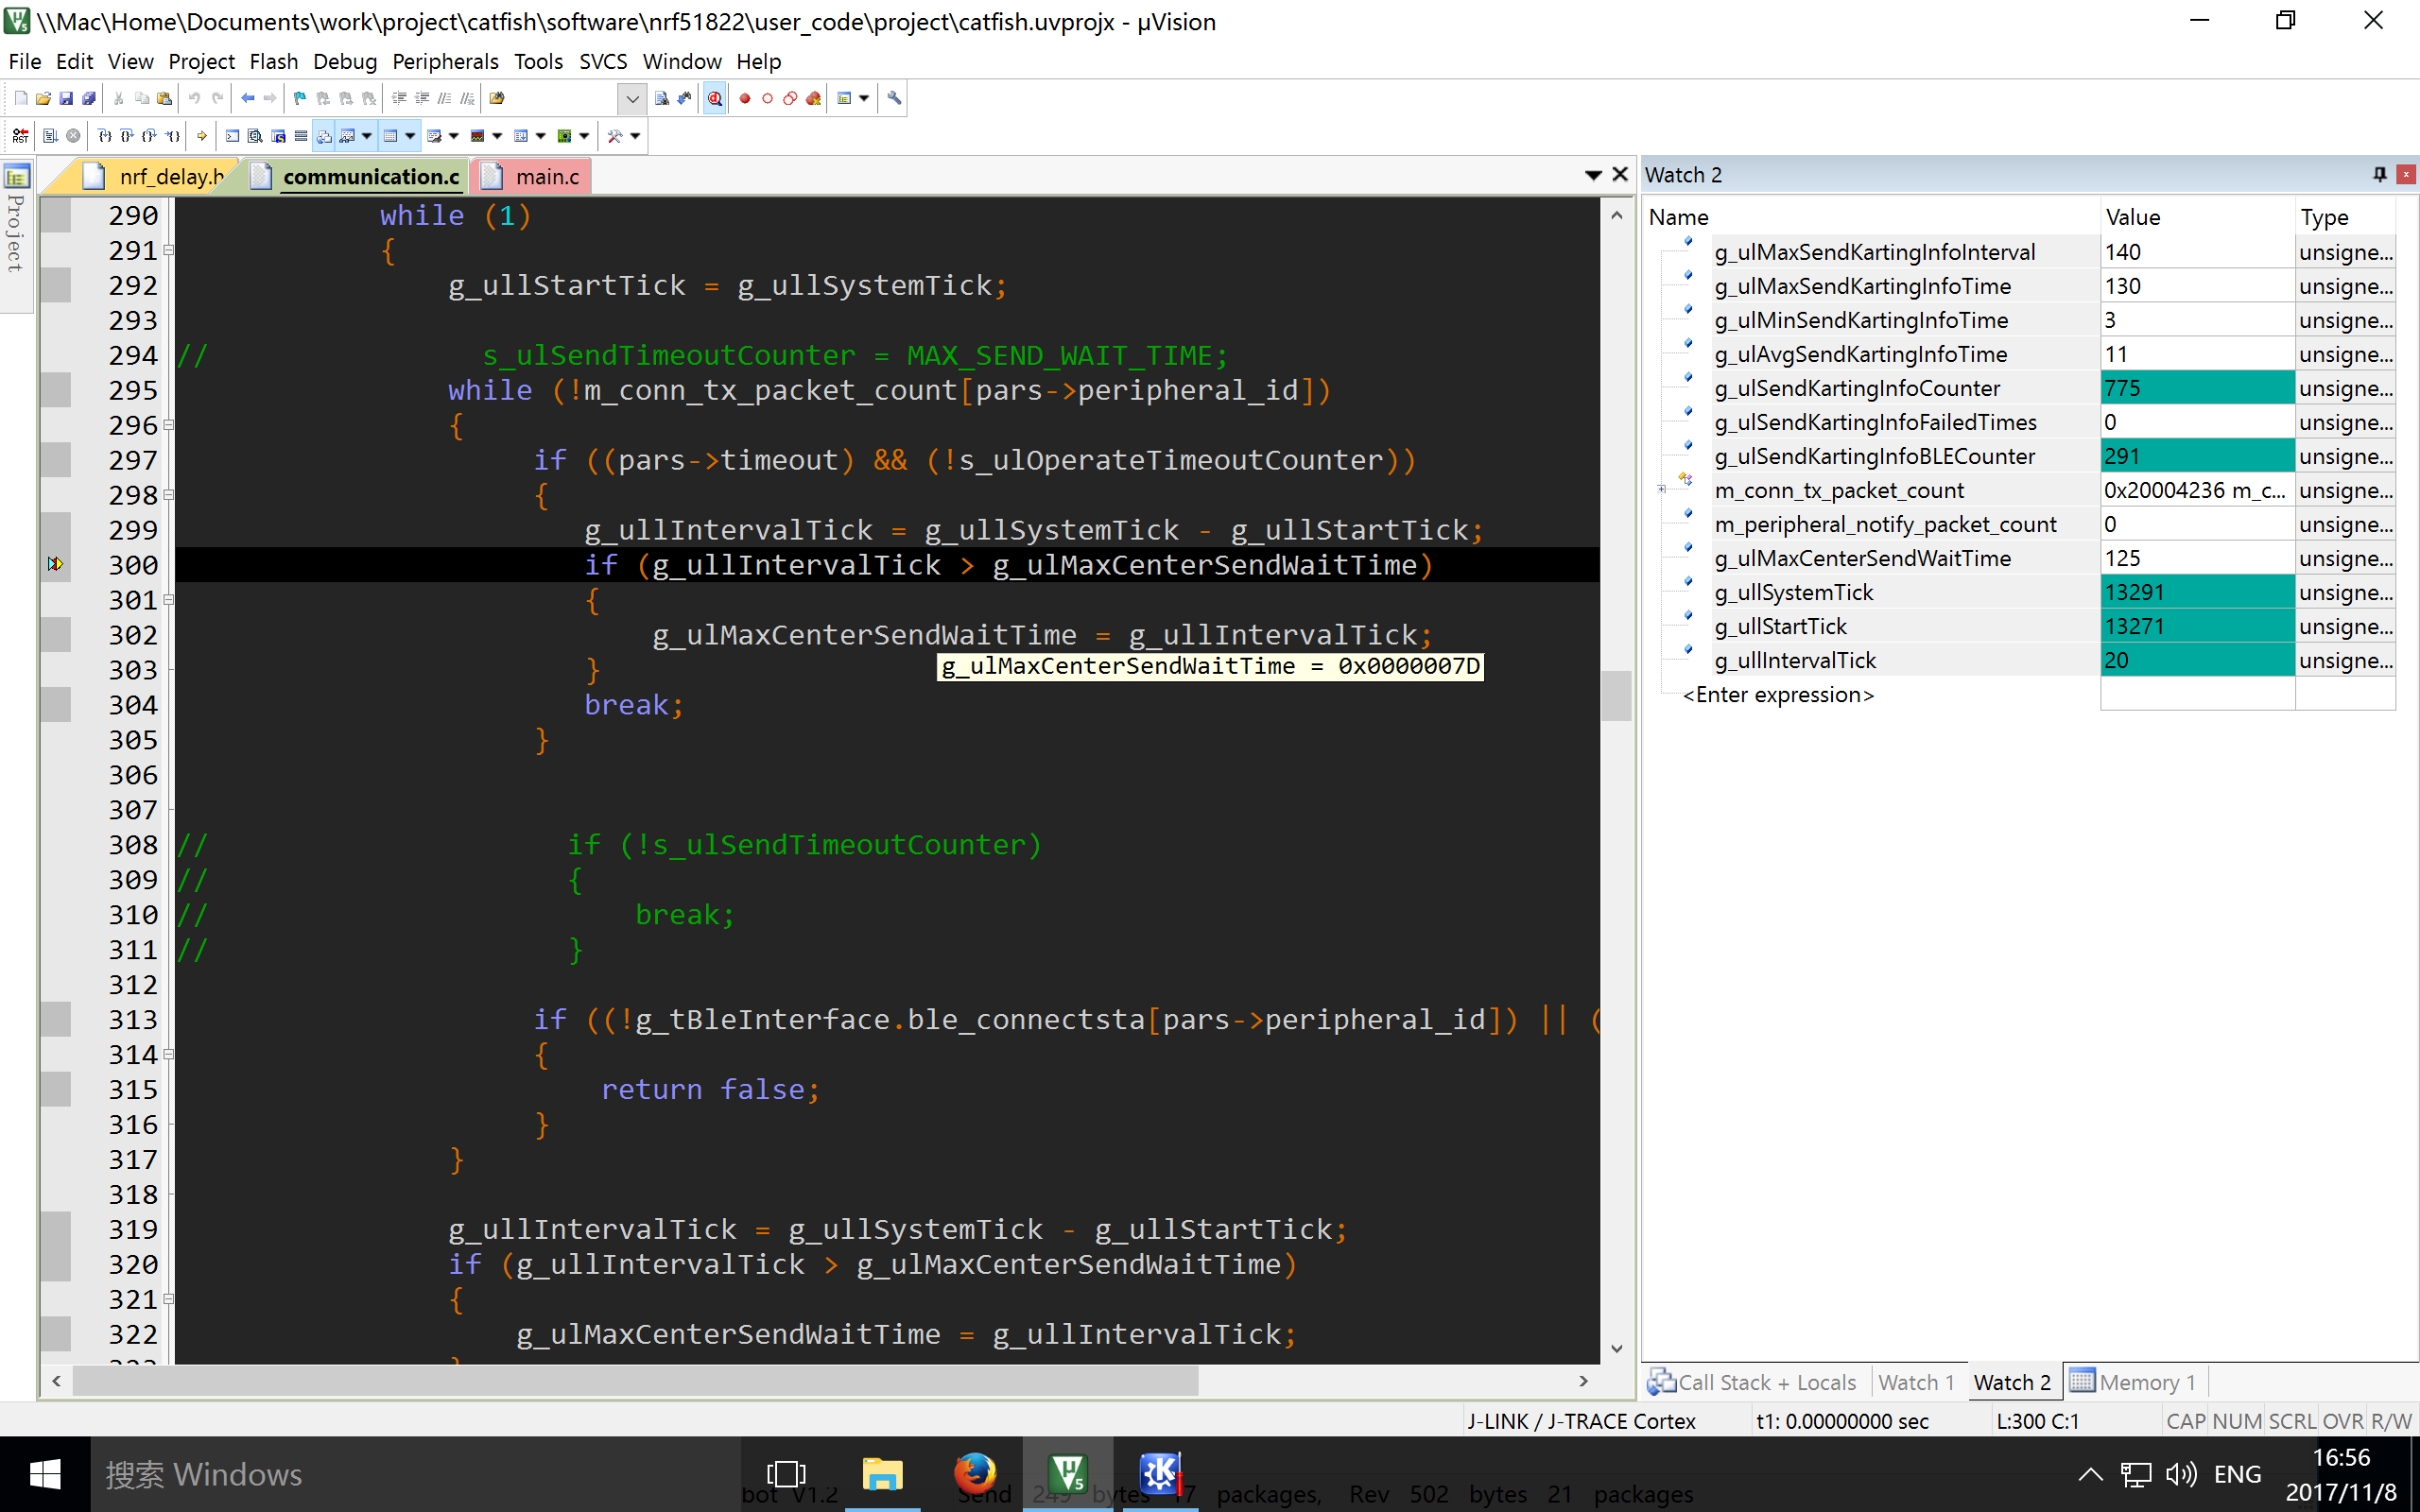Click the Enter expression field in Watch 2
The image size is (2420, 1512).
[1778, 694]
